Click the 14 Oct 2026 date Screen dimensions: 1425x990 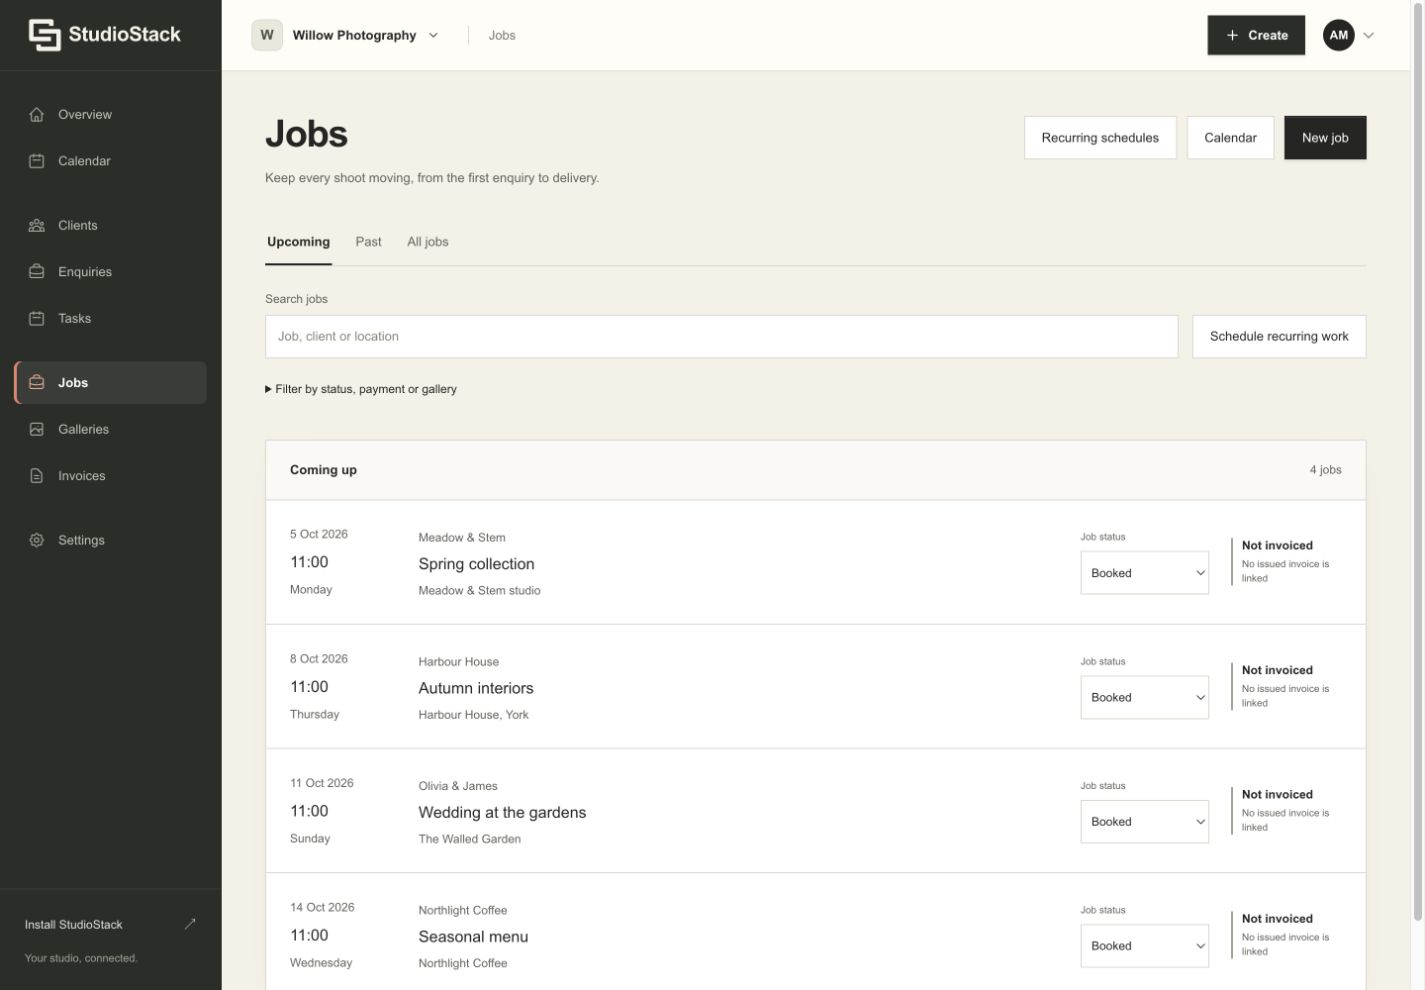(x=322, y=907)
